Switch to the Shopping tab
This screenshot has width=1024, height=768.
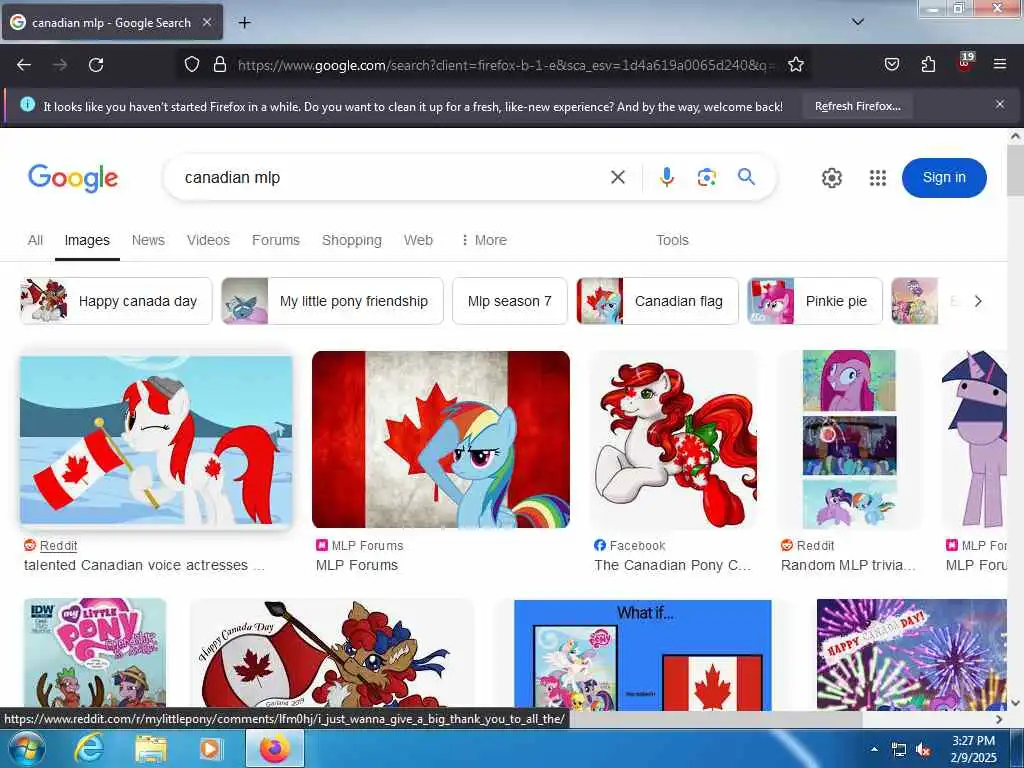(351, 240)
